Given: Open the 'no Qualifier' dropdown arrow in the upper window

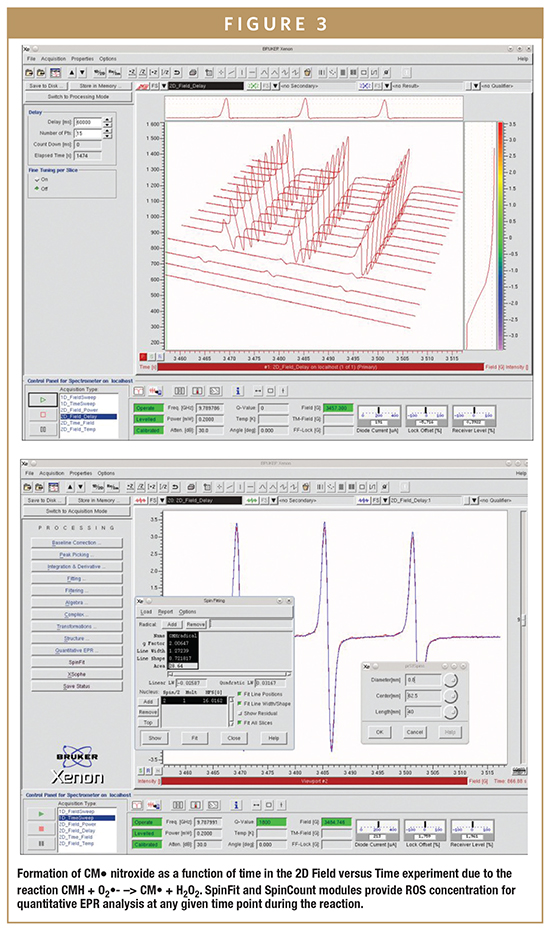Looking at the screenshot, I should click(x=475, y=86).
